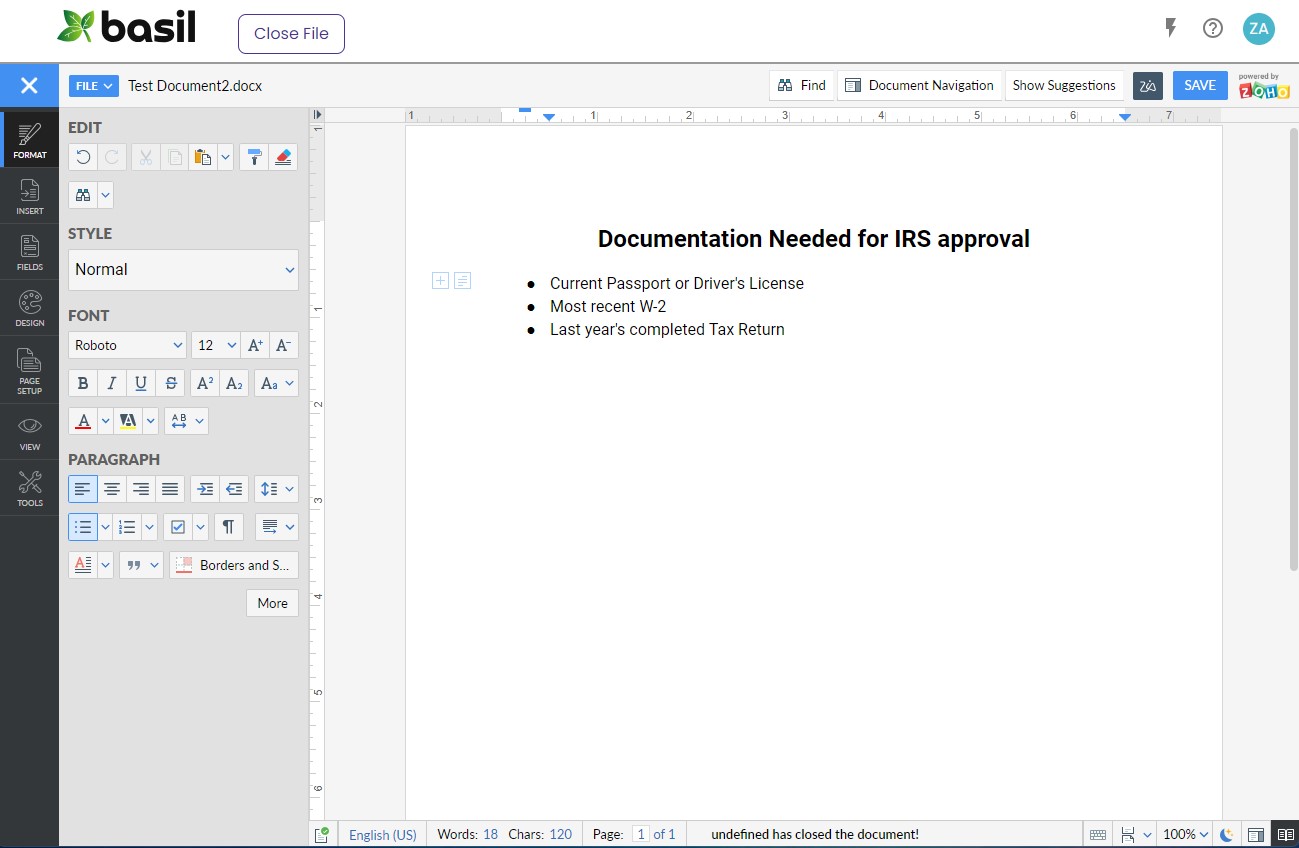Switch to the Page Setup tab

(30, 372)
